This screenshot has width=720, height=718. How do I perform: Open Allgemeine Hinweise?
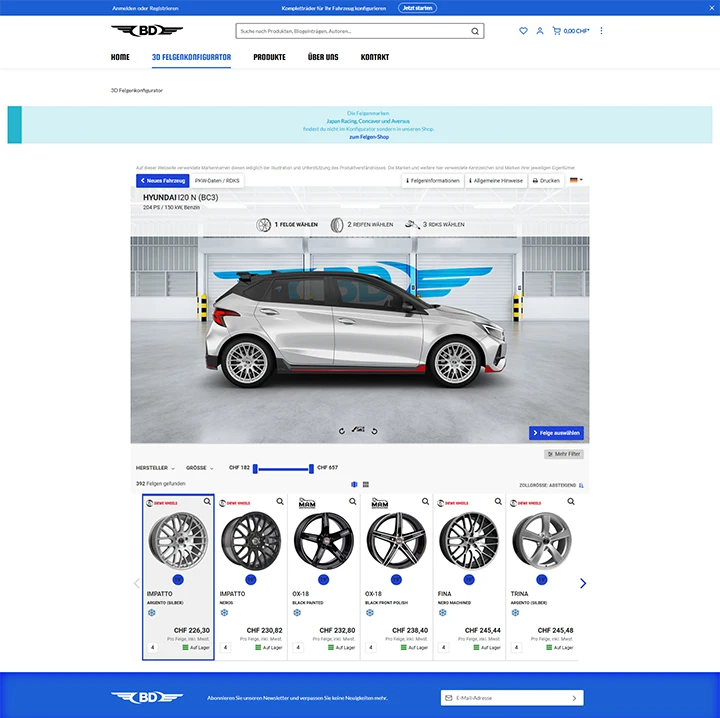pos(496,181)
